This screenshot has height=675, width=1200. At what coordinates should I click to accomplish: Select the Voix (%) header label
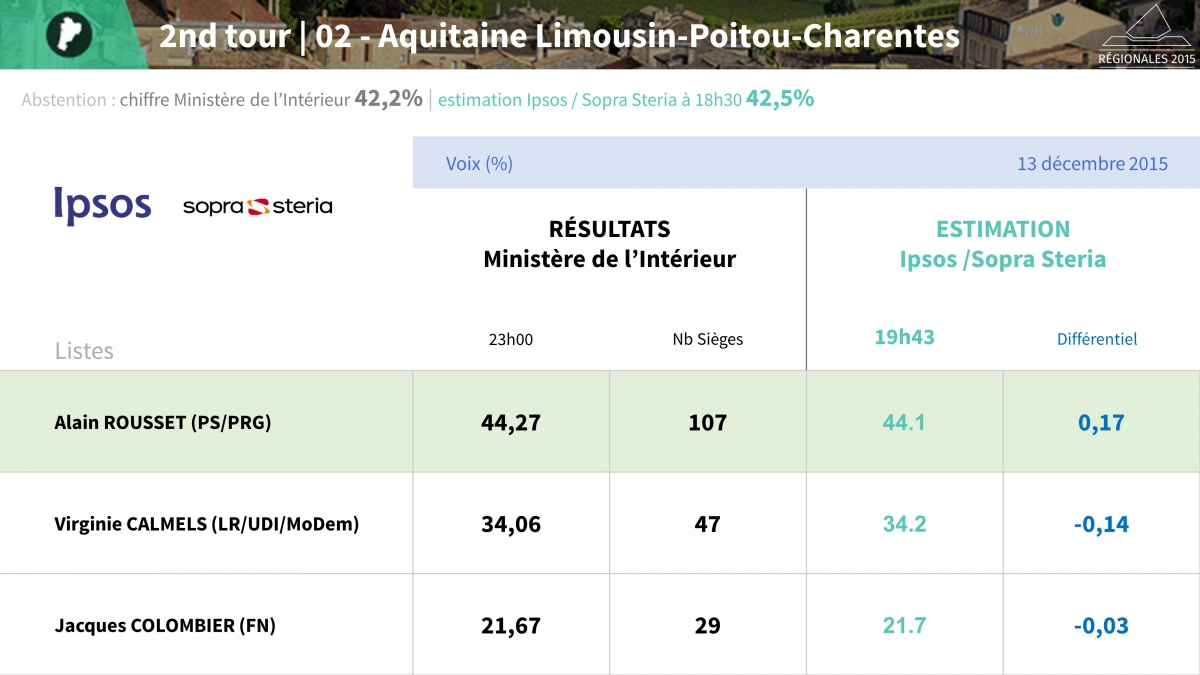click(x=479, y=163)
